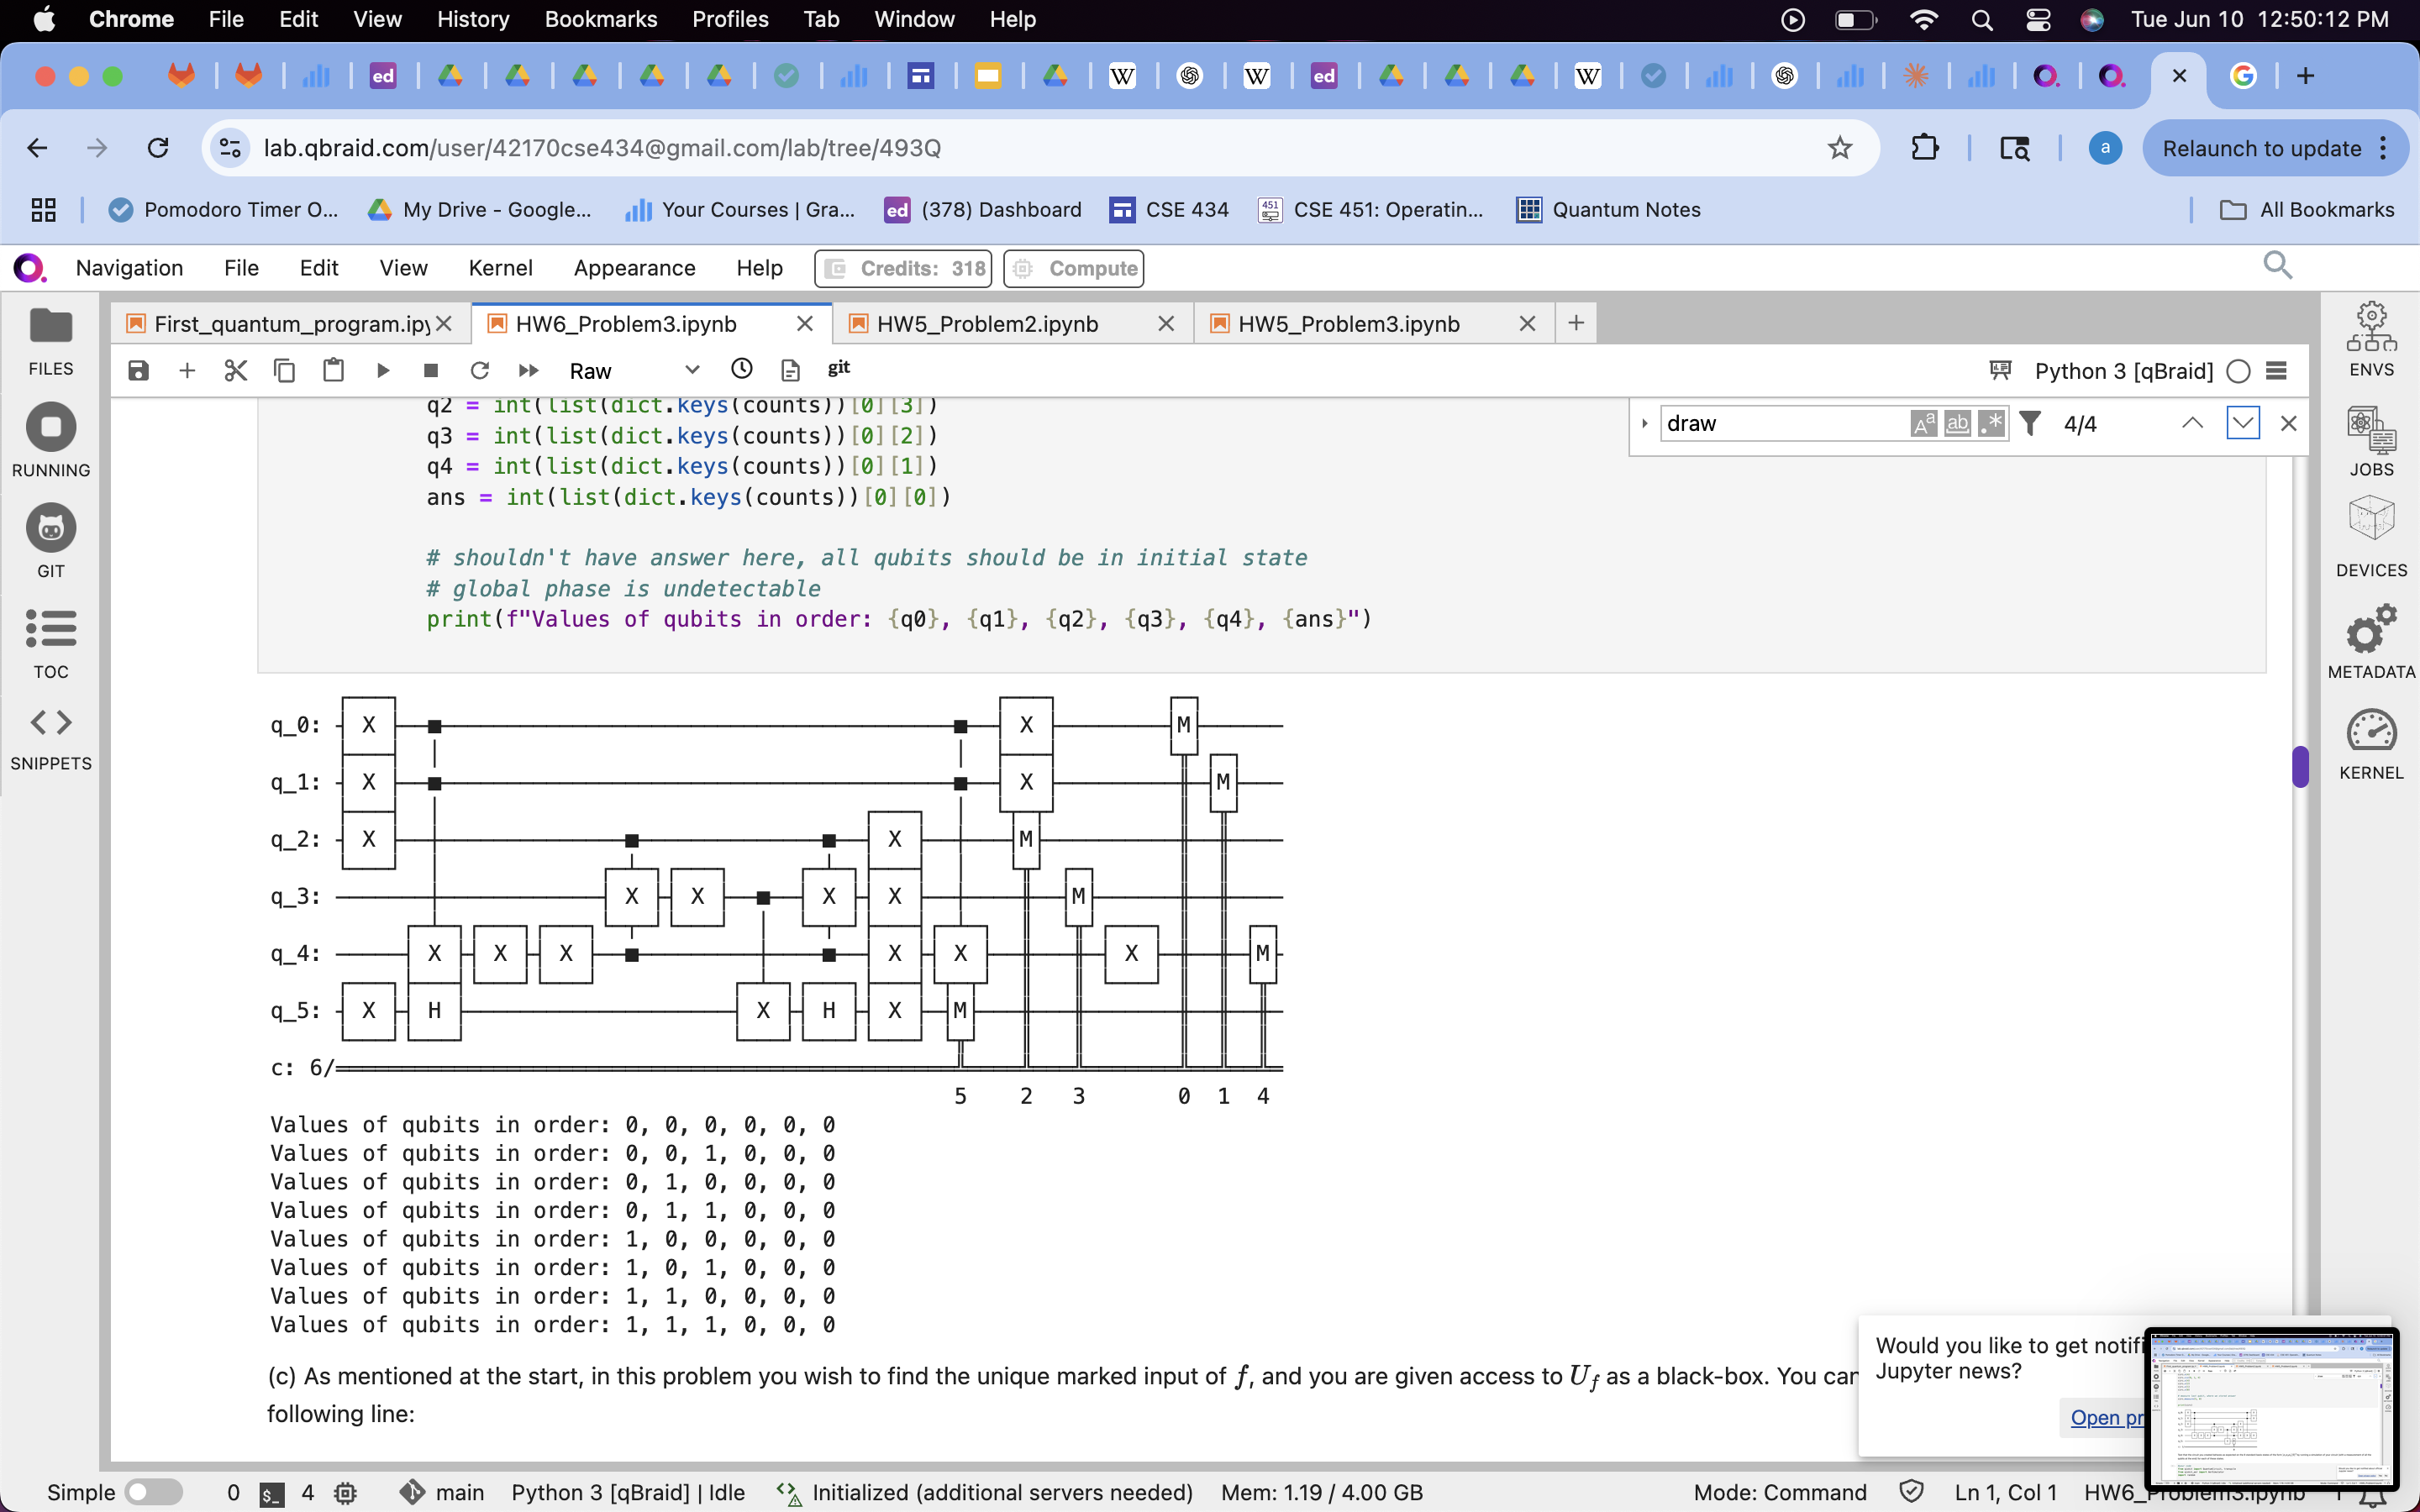Viewport: 2420px width, 1512px height.
Task: Open execution time clock icon in toolbar
Action: click(741, 369)
